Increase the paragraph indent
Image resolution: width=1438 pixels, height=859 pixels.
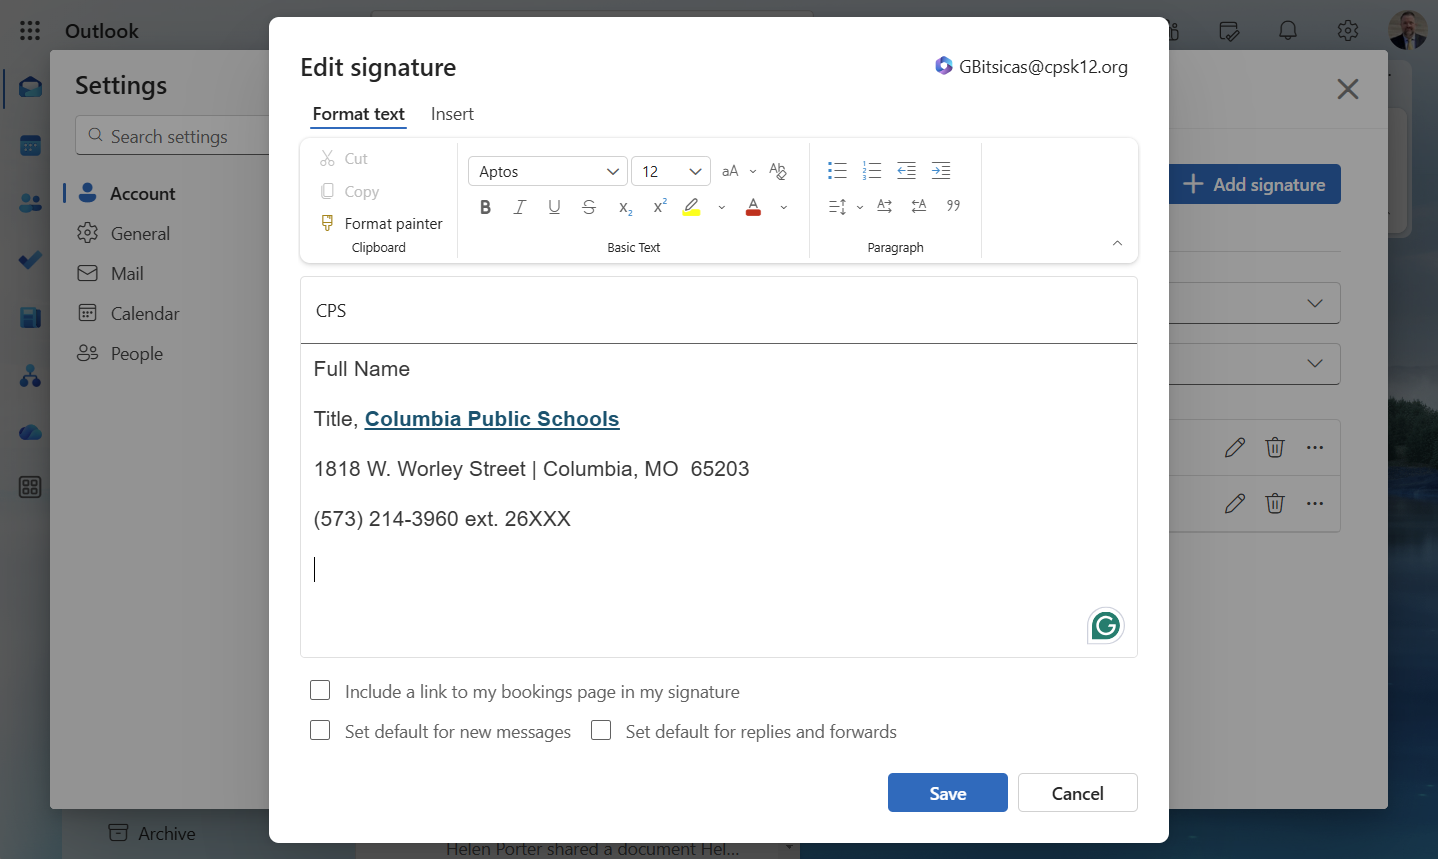point(941,171)
